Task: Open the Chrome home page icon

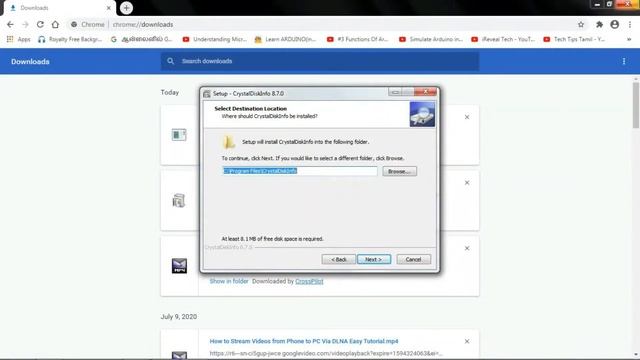Action: [55, 24]
